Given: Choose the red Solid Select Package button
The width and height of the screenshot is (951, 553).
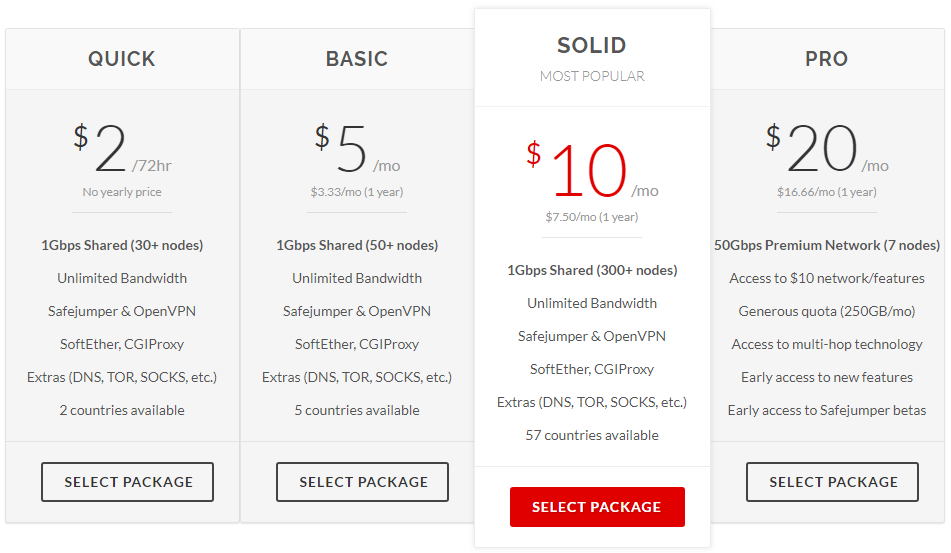Looking at the screenshot, I should (x=597, y=507).
